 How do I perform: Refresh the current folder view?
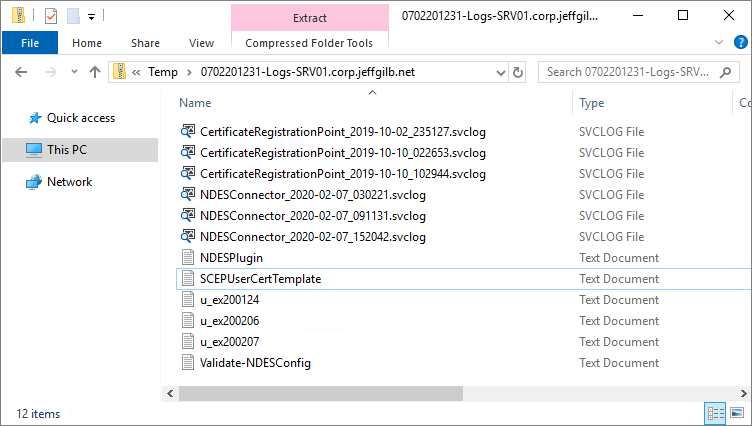pos(517,72)
